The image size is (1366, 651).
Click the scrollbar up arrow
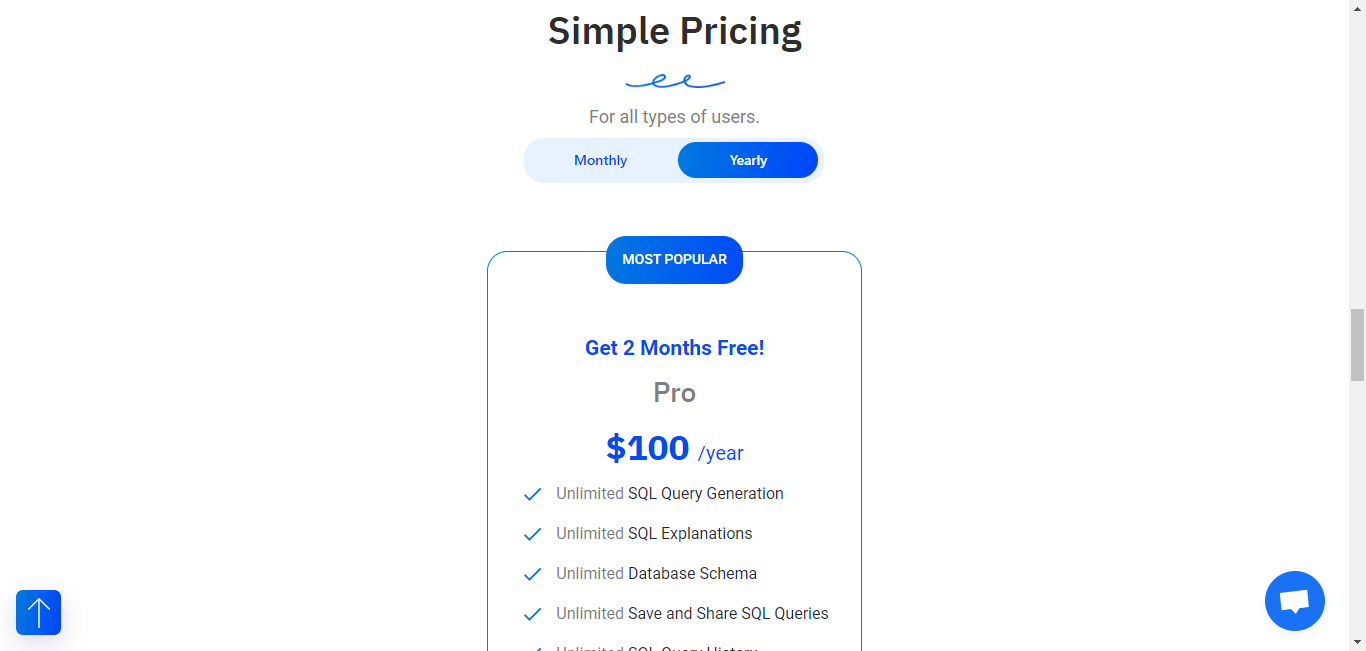click(1357, 8)
